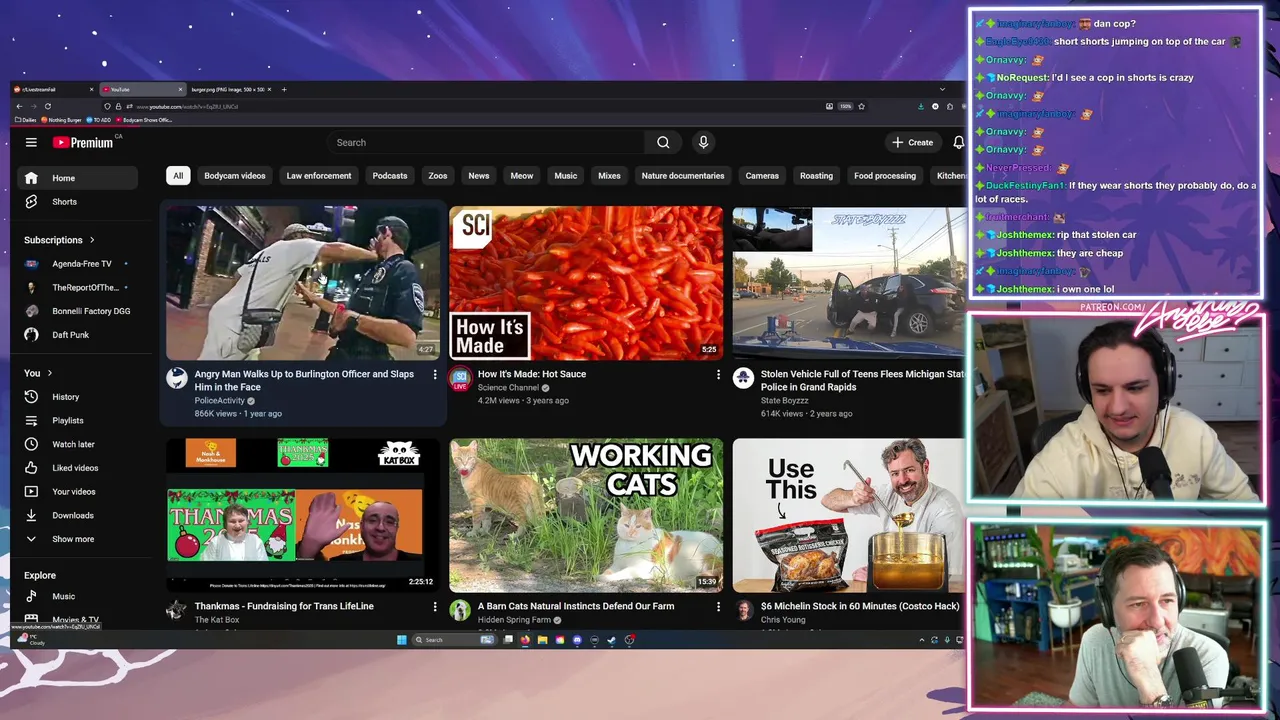1280x720 pixels.
Task: Open Shorts from the sidebar
Action: click(78, 202)
